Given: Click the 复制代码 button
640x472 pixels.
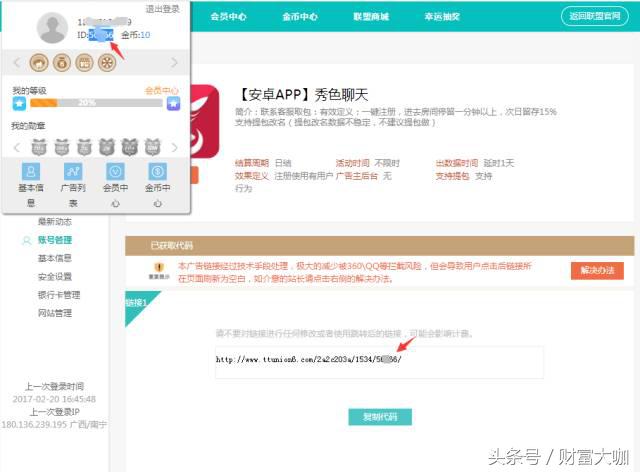Looking at the screenshot, I should pos(380,417).
